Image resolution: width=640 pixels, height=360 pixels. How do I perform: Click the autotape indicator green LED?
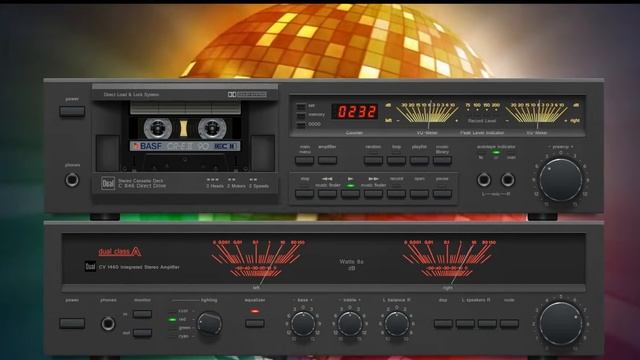tap(496, 152)
